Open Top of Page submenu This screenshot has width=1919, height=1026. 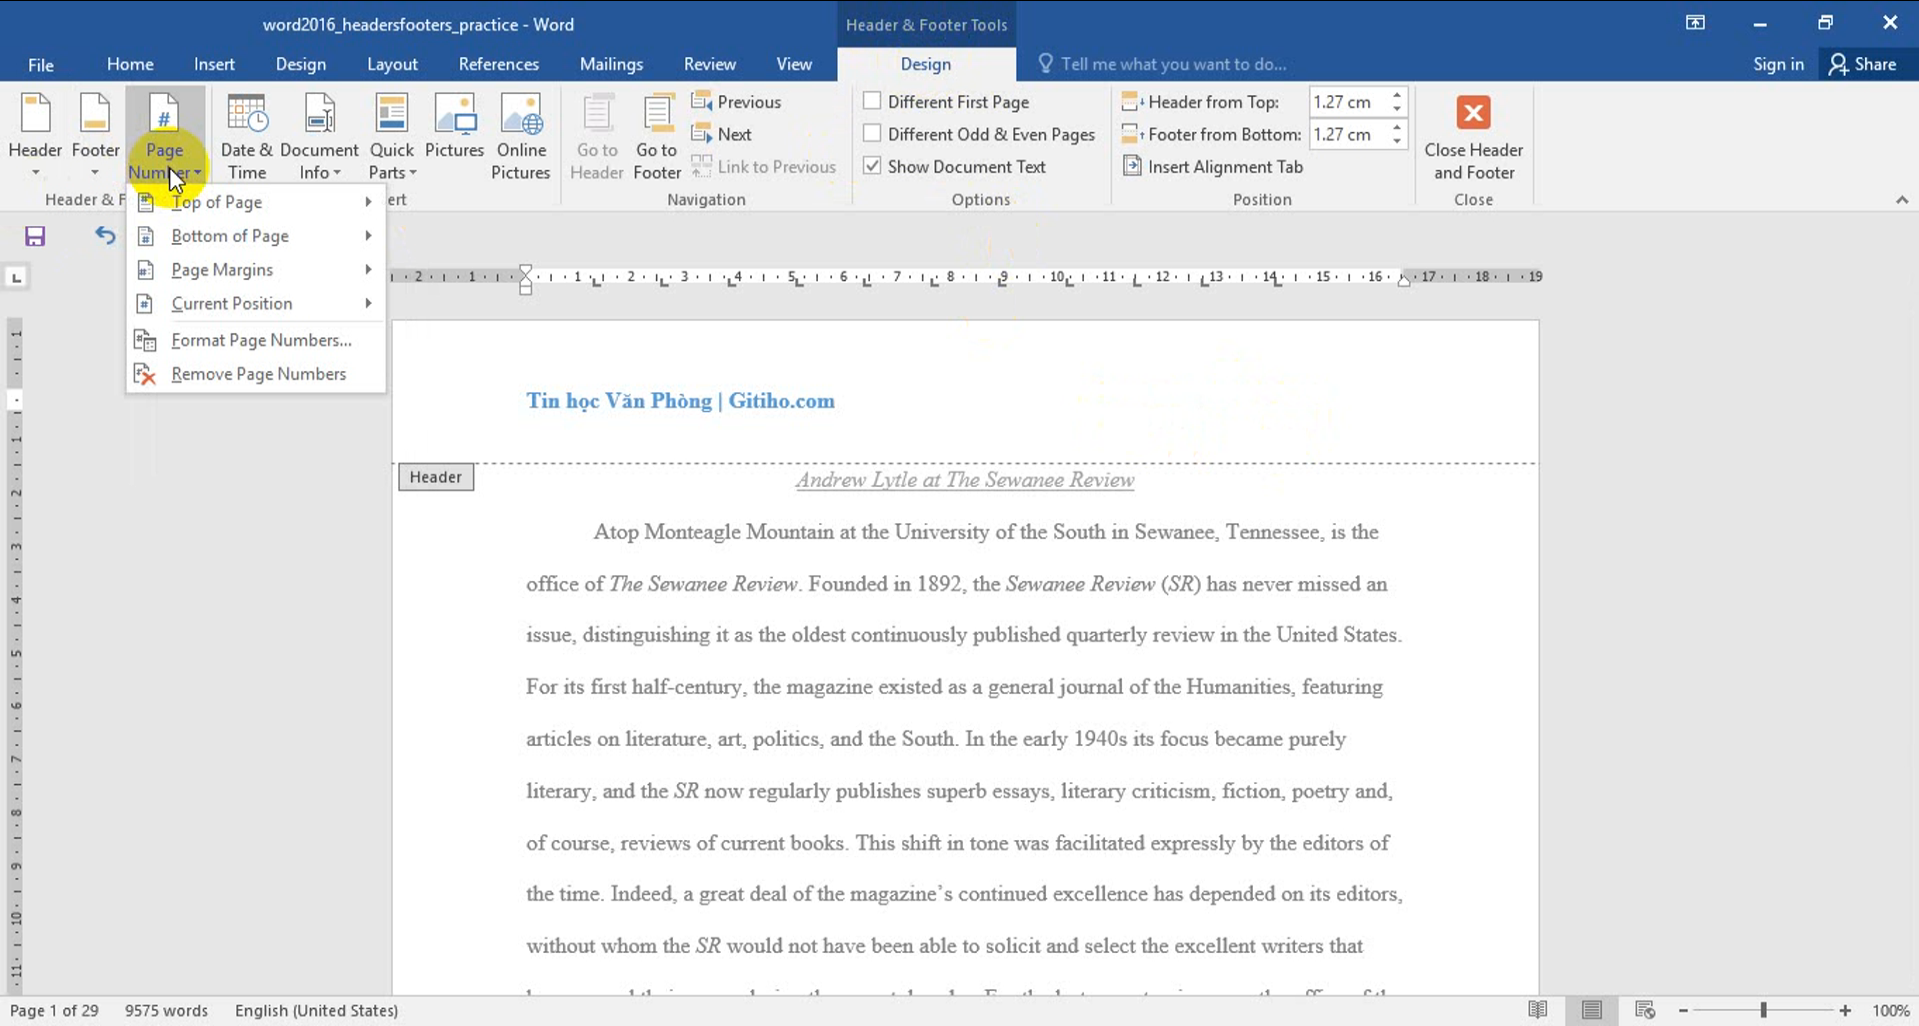pyautogui.click(x=256, y=202)
